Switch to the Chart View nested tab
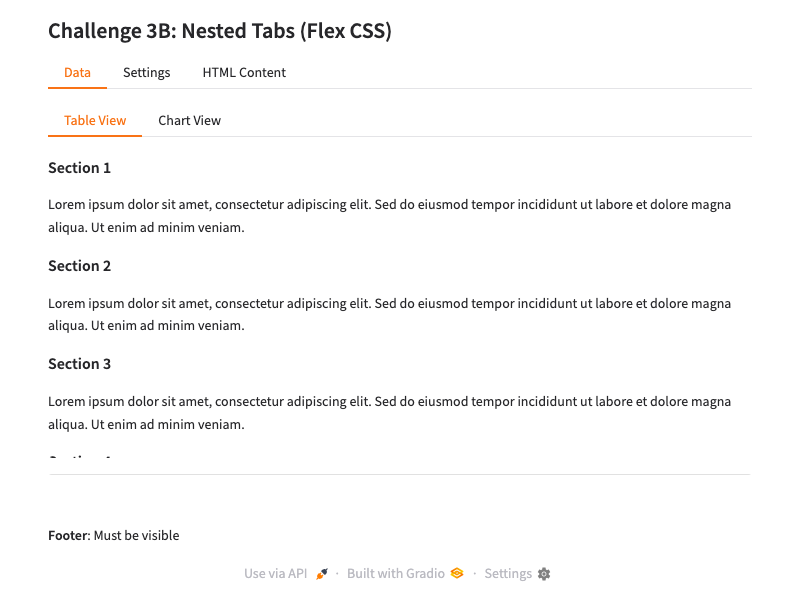Screen dimensions: 800x600 click(189, 121)
